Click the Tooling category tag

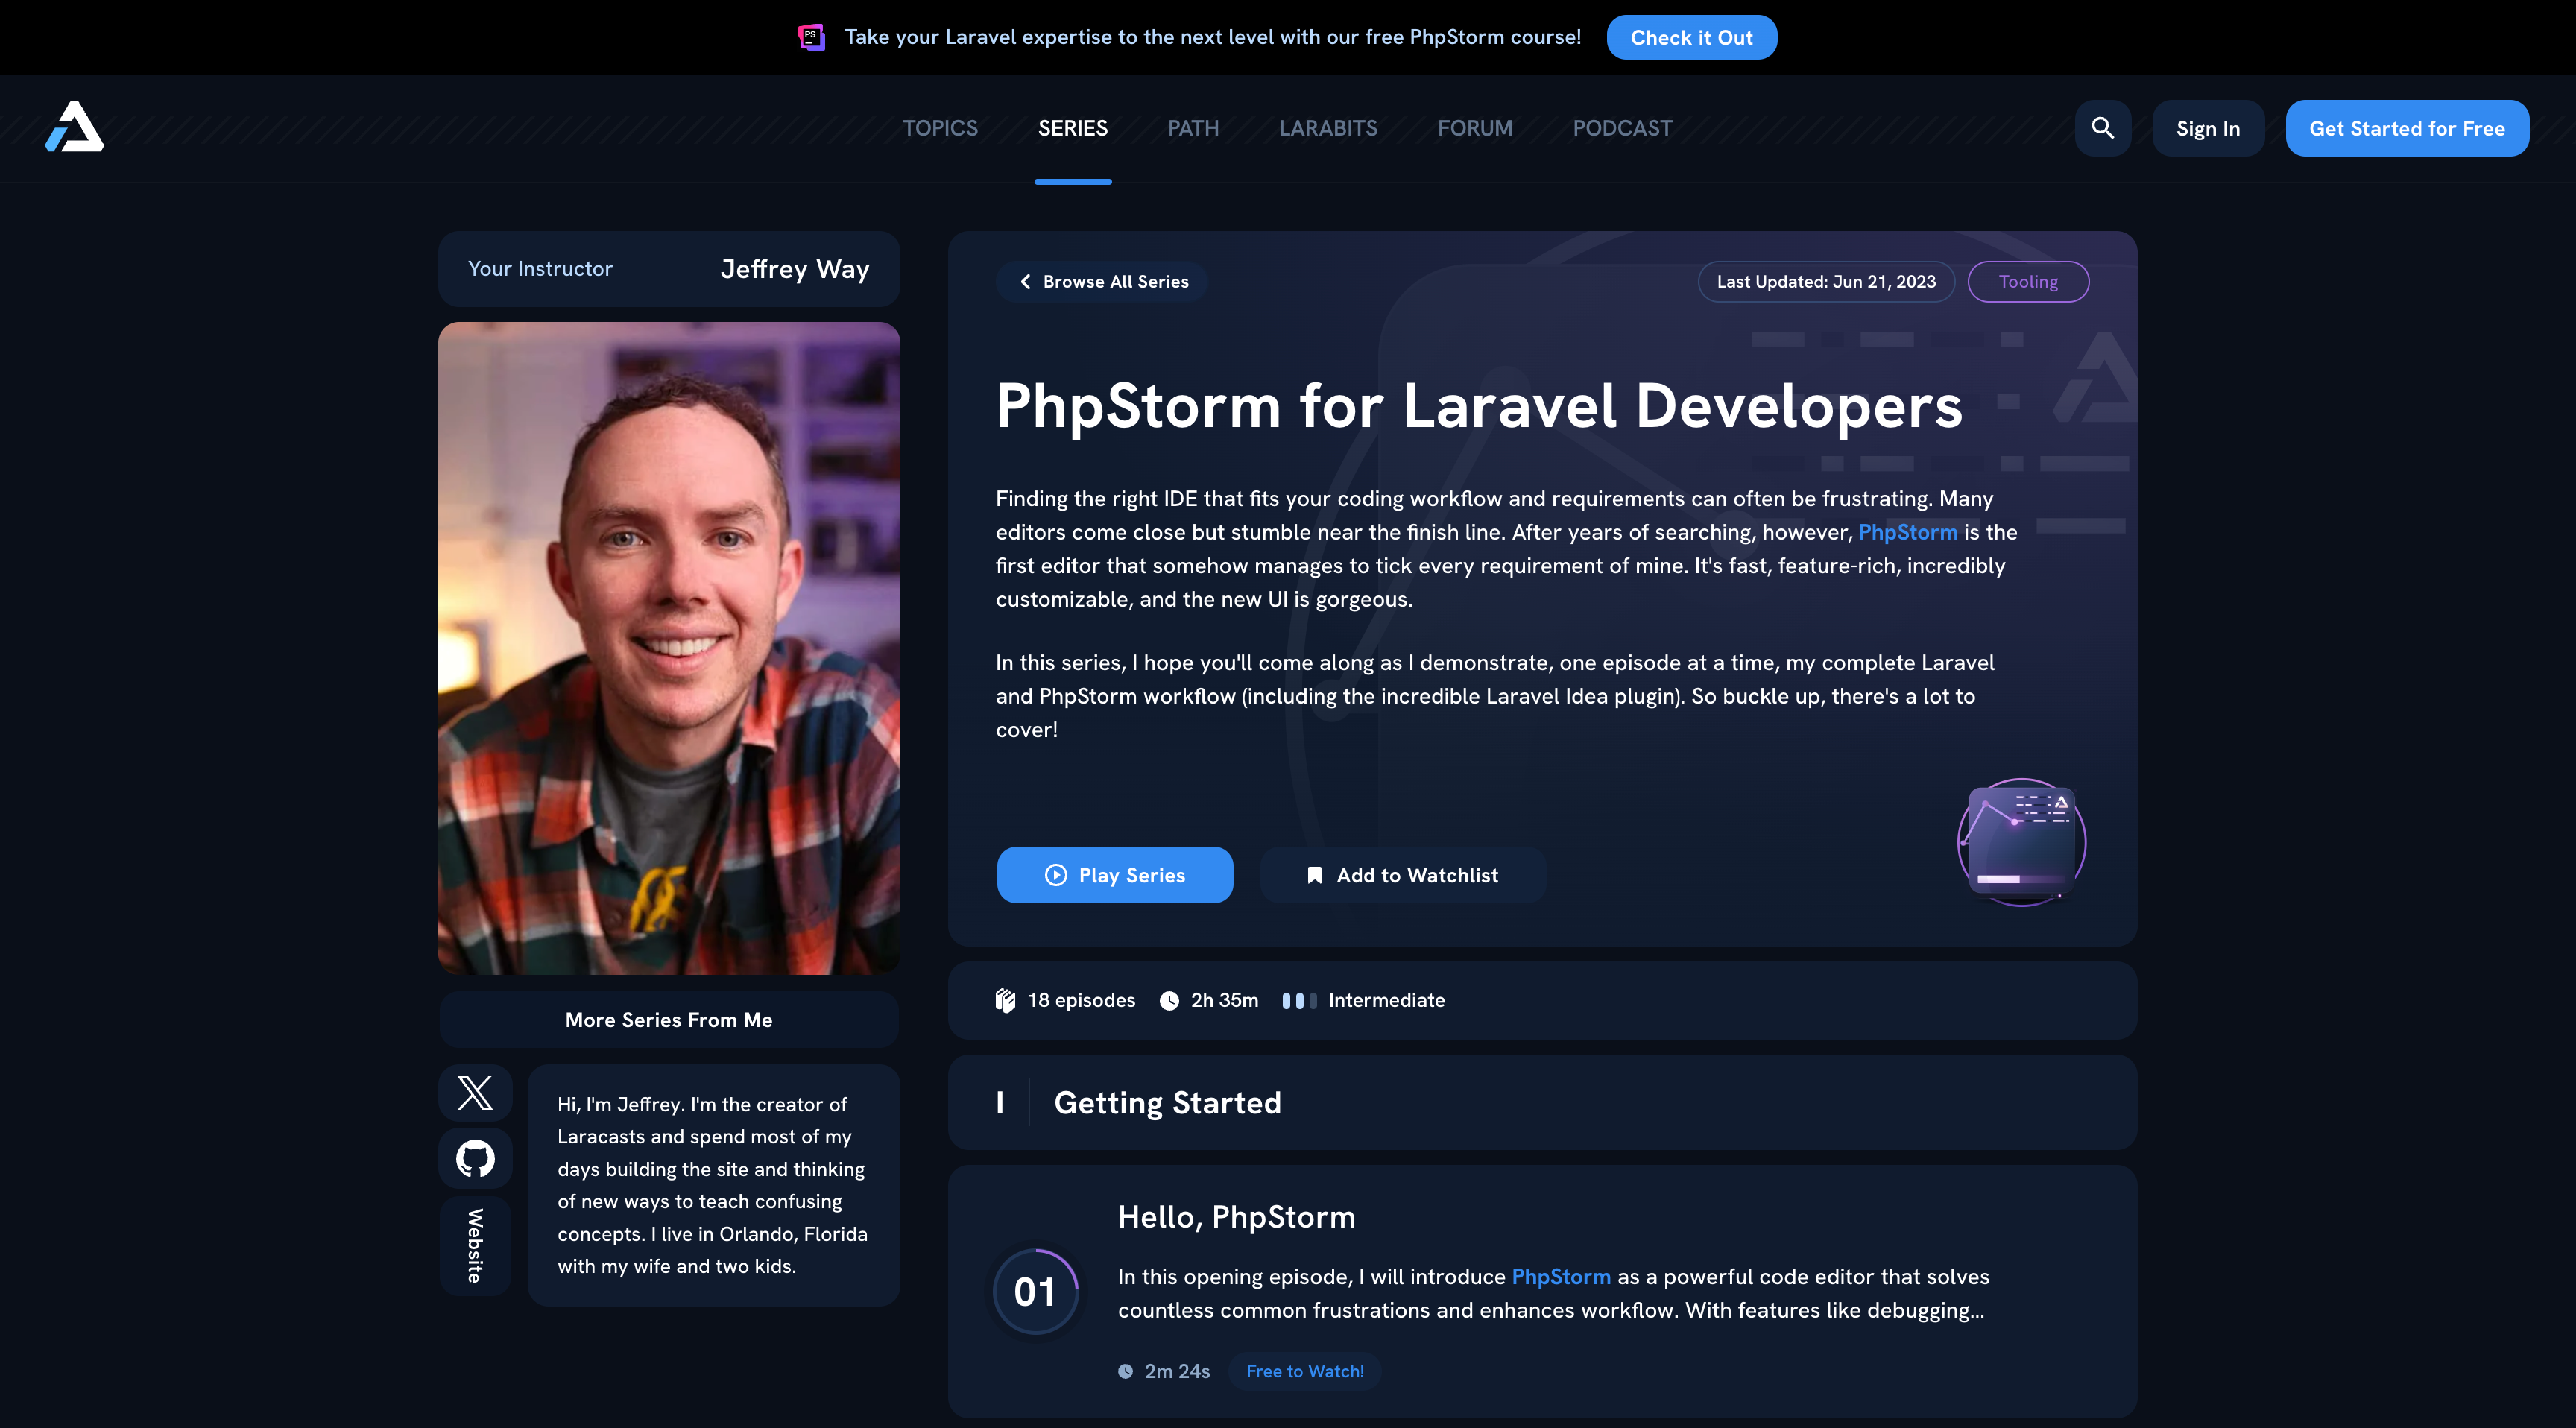coord(2028,282)
